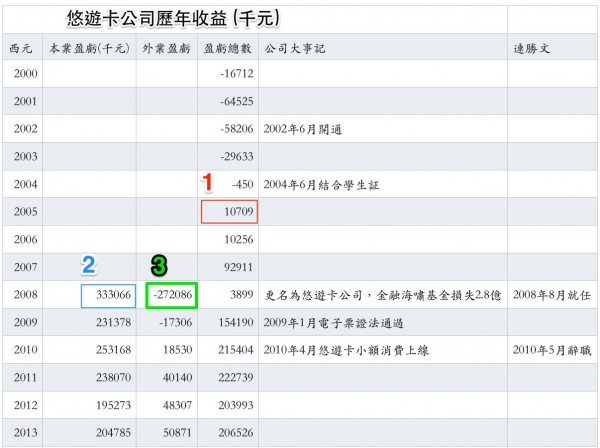Click the 本業盈虧(千元) column header
The height and width of the screenshot is (448, 600).
(x=89, y=47)
